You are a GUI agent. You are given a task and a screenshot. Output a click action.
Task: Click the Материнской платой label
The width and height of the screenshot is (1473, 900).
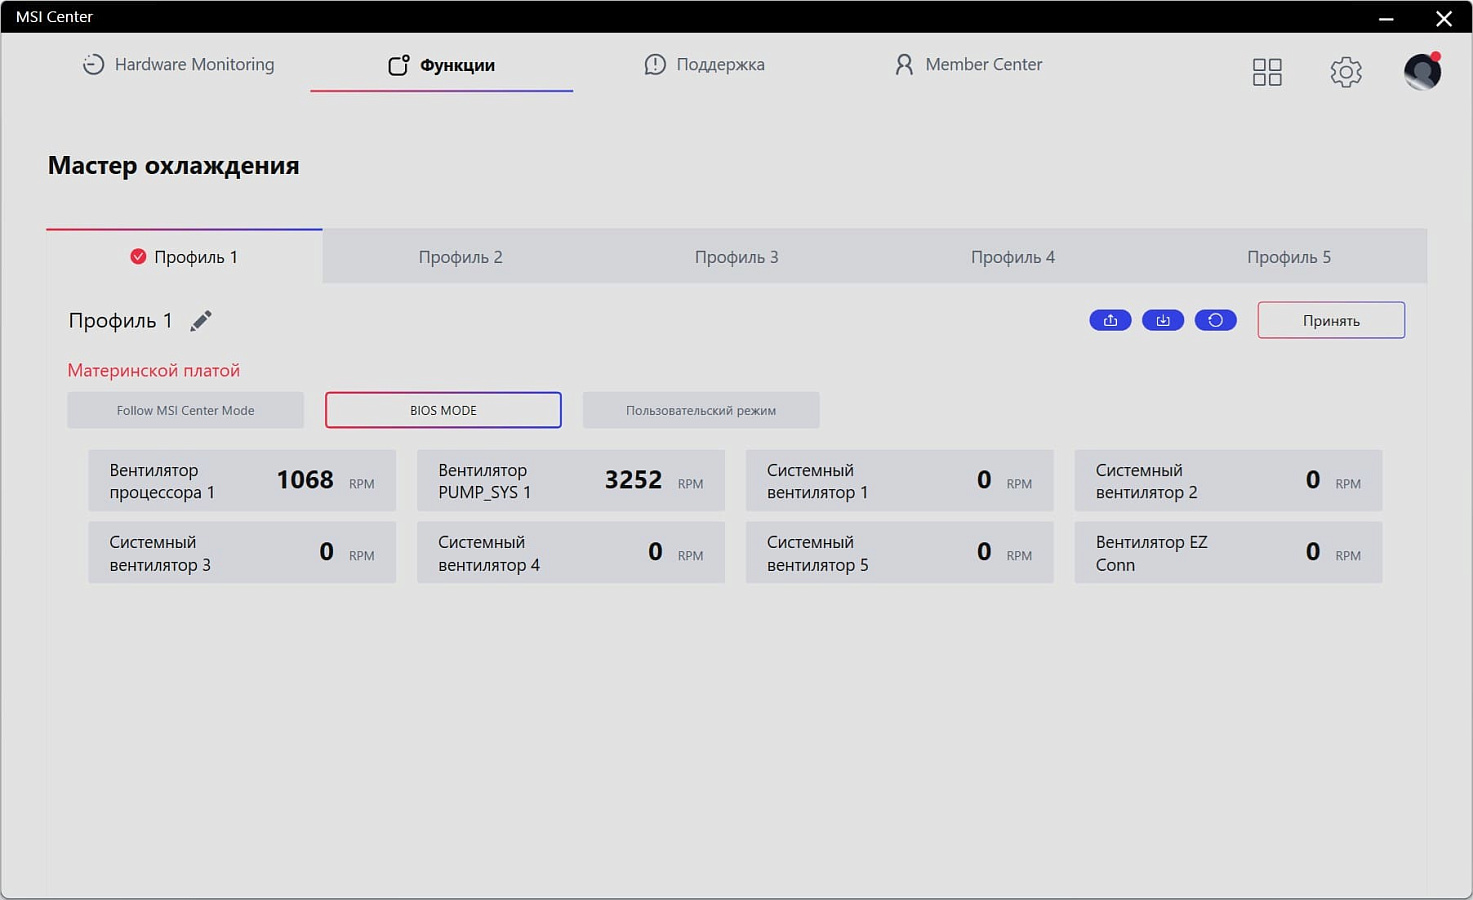(x=154, y=370)
